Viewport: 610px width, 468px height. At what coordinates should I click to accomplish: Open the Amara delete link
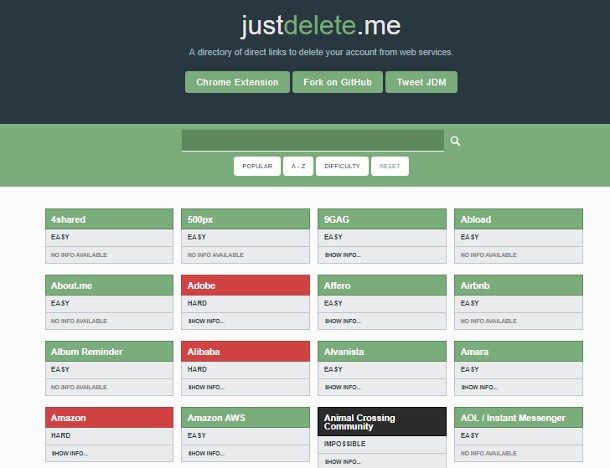coord(518,351)
